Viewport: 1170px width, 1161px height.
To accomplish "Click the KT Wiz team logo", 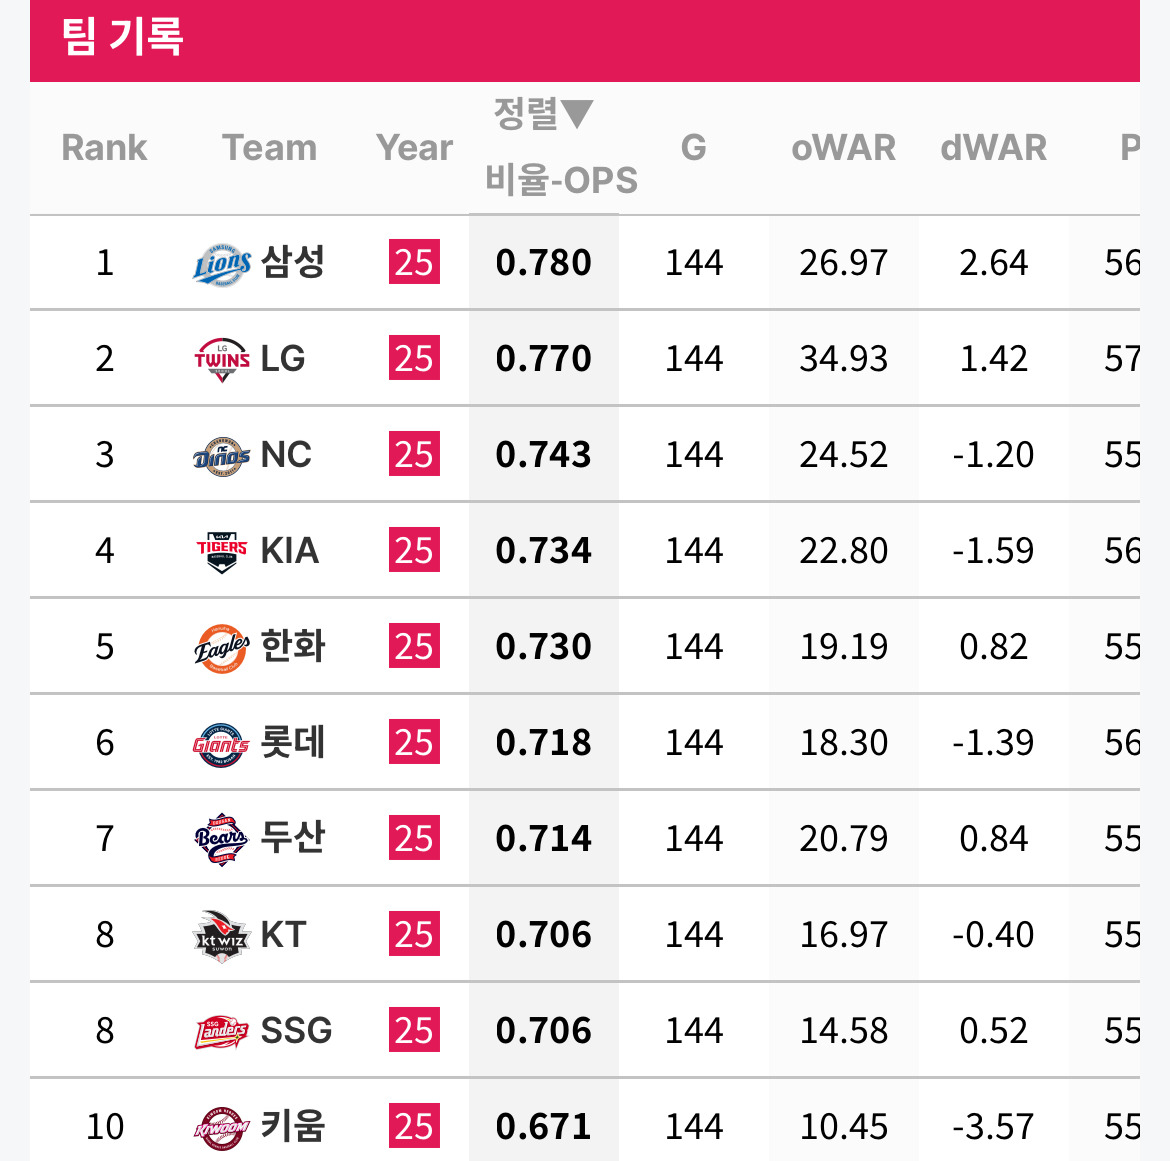I will click(222, 936).
